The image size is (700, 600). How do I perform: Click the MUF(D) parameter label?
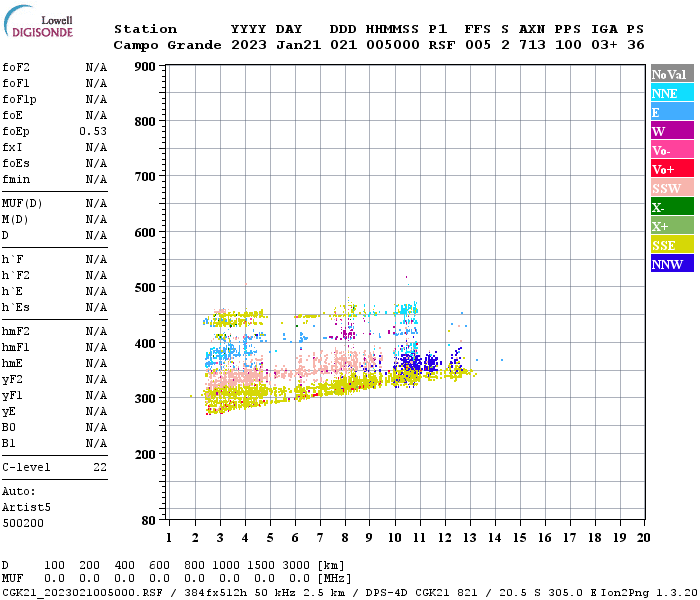(x=22, y=204)
